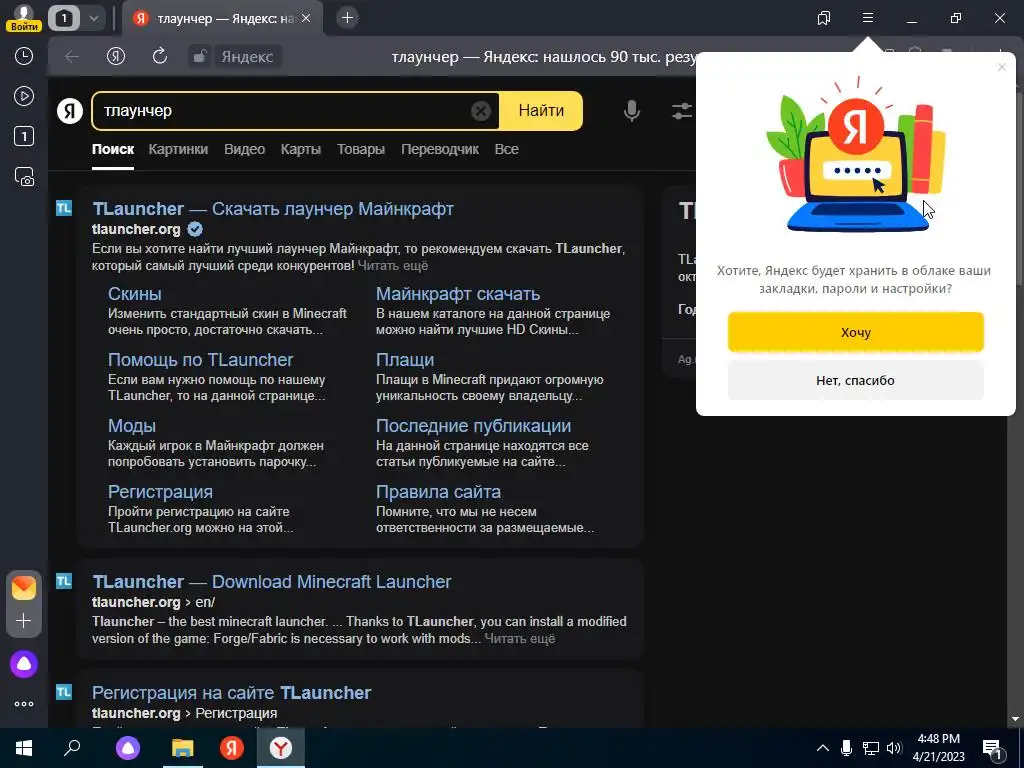The height and width of the screenshot is (768, 1024).
Task: Expand English result with Читать ещё
Action: 520,639
